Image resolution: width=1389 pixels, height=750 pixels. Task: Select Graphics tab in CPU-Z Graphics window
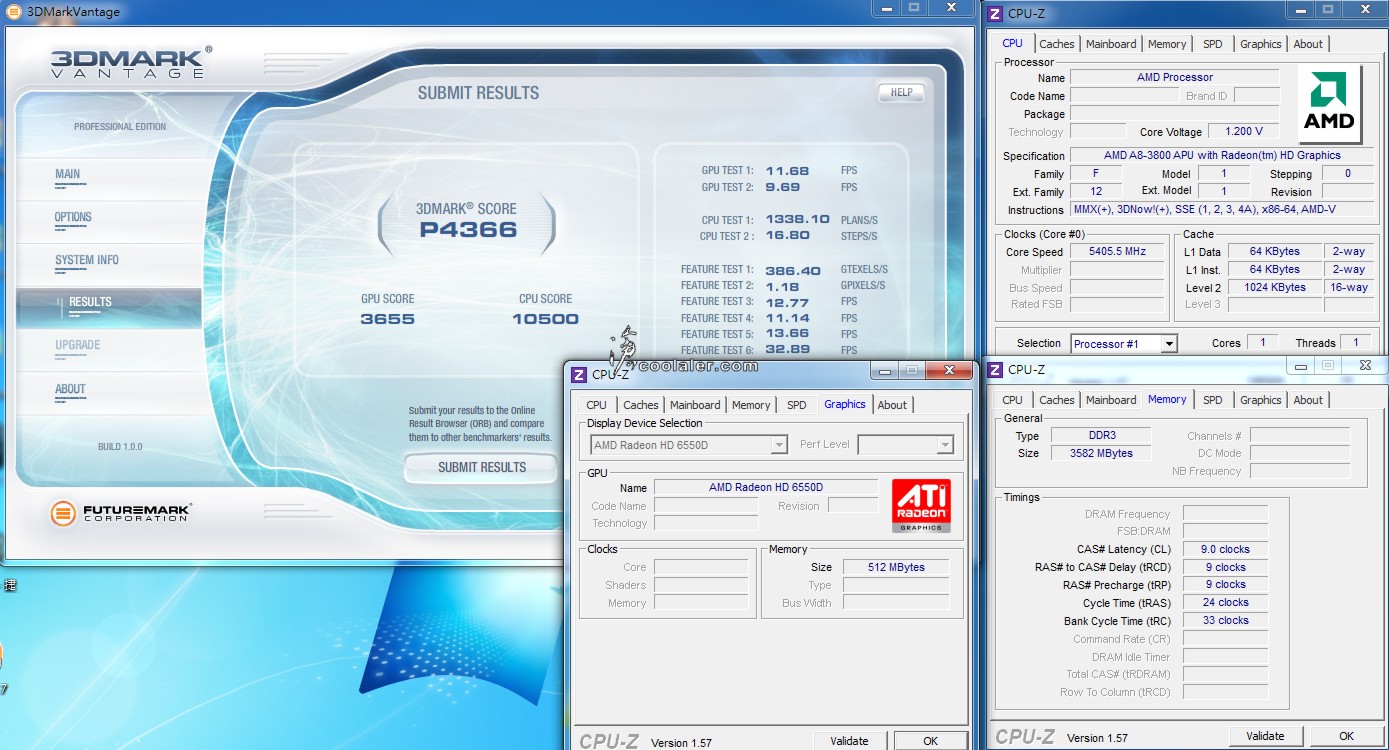(845, 404)
